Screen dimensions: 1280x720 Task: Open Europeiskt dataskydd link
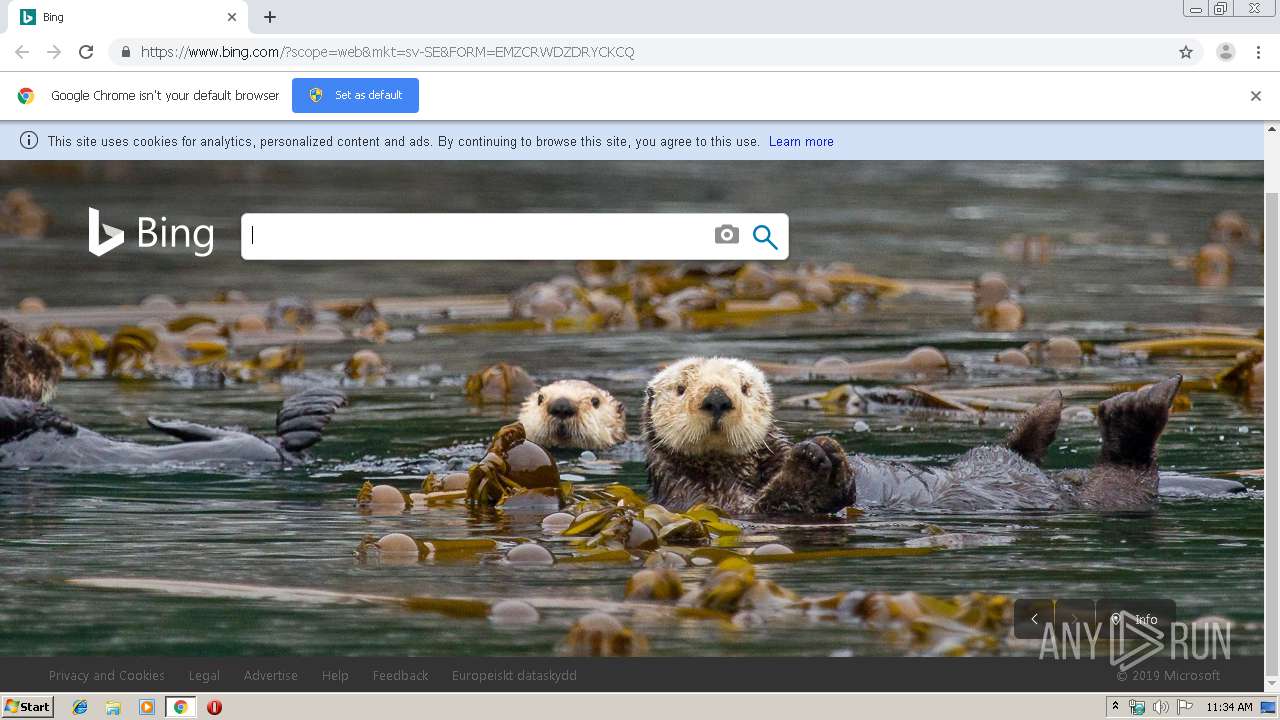tap(514, 676)
